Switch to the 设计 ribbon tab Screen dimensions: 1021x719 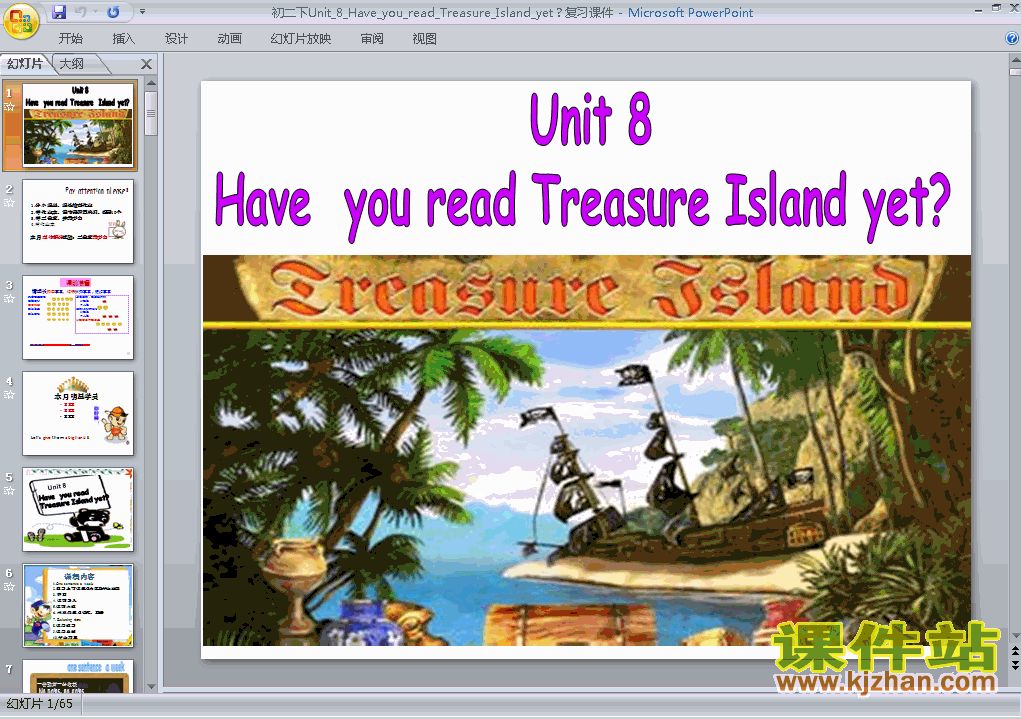click(x=176, y=38)
